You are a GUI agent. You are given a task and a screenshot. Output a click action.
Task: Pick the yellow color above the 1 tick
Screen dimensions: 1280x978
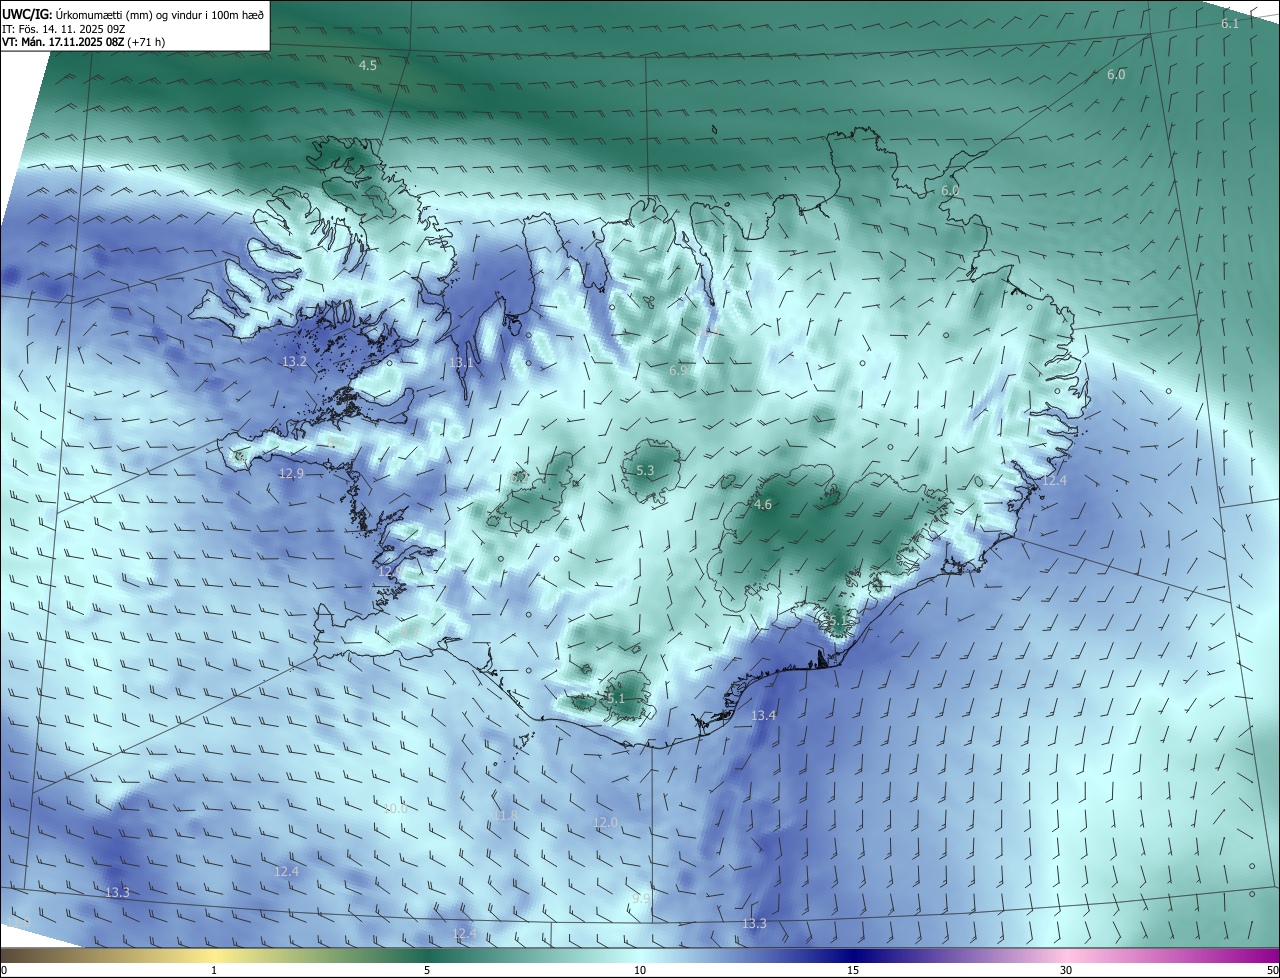point(214,955)
